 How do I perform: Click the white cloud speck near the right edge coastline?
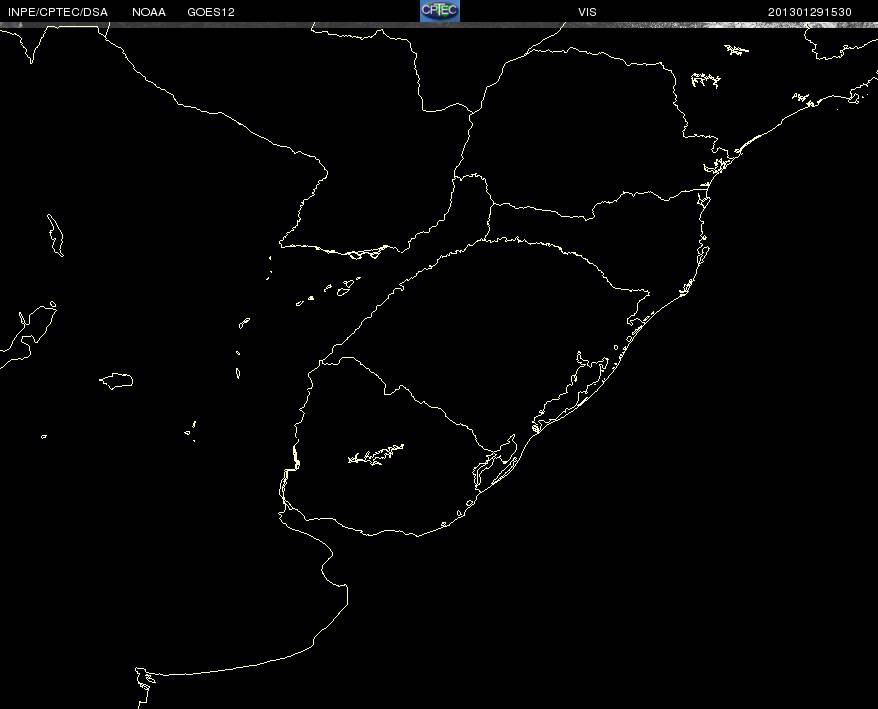click(x=800, y=98)
